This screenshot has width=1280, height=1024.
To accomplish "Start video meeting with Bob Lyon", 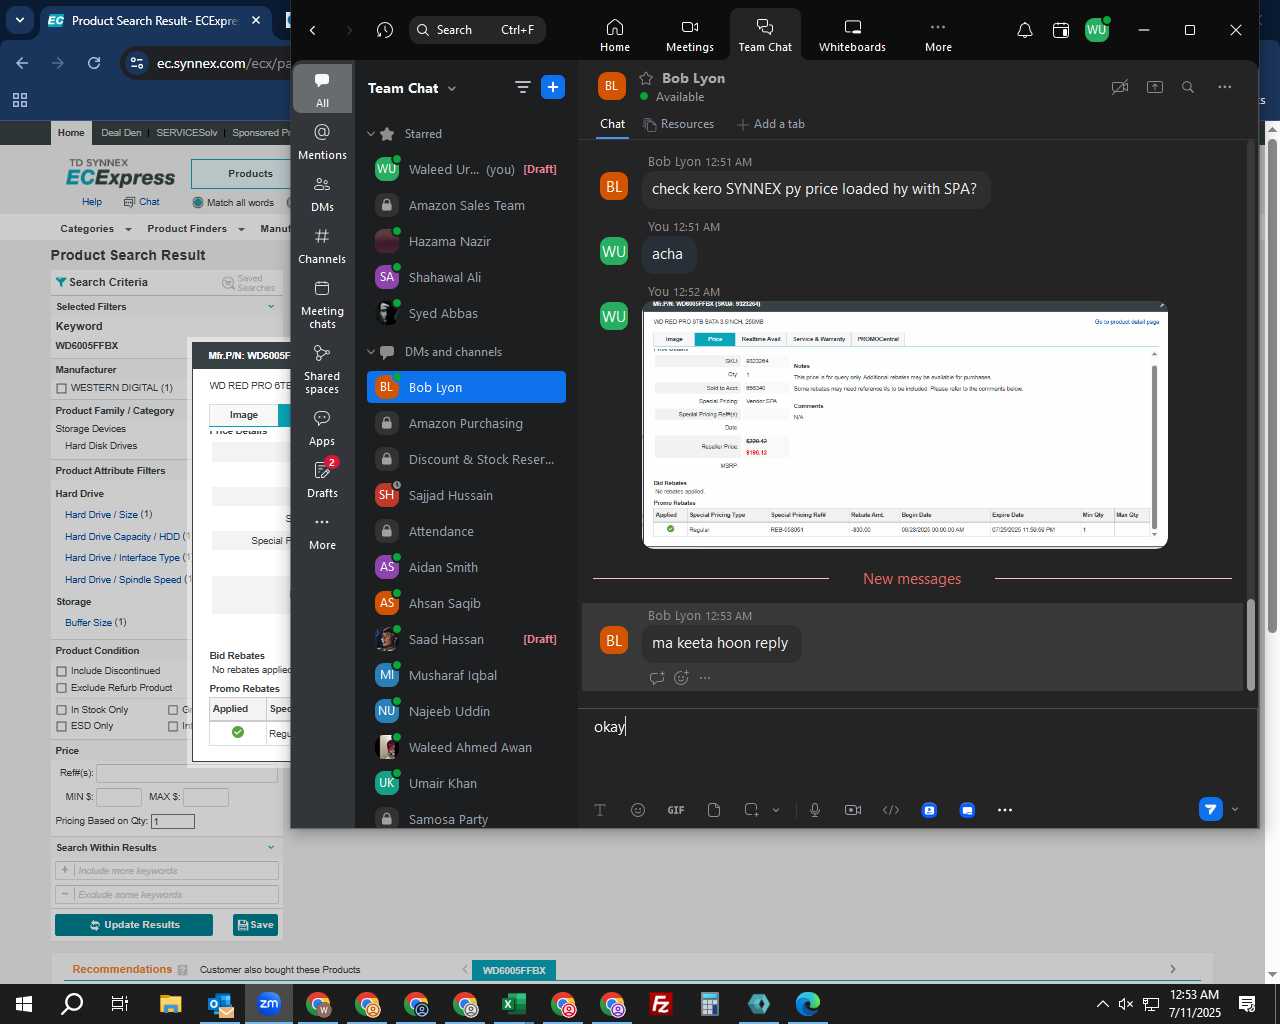I will (x=1120, y=87).
